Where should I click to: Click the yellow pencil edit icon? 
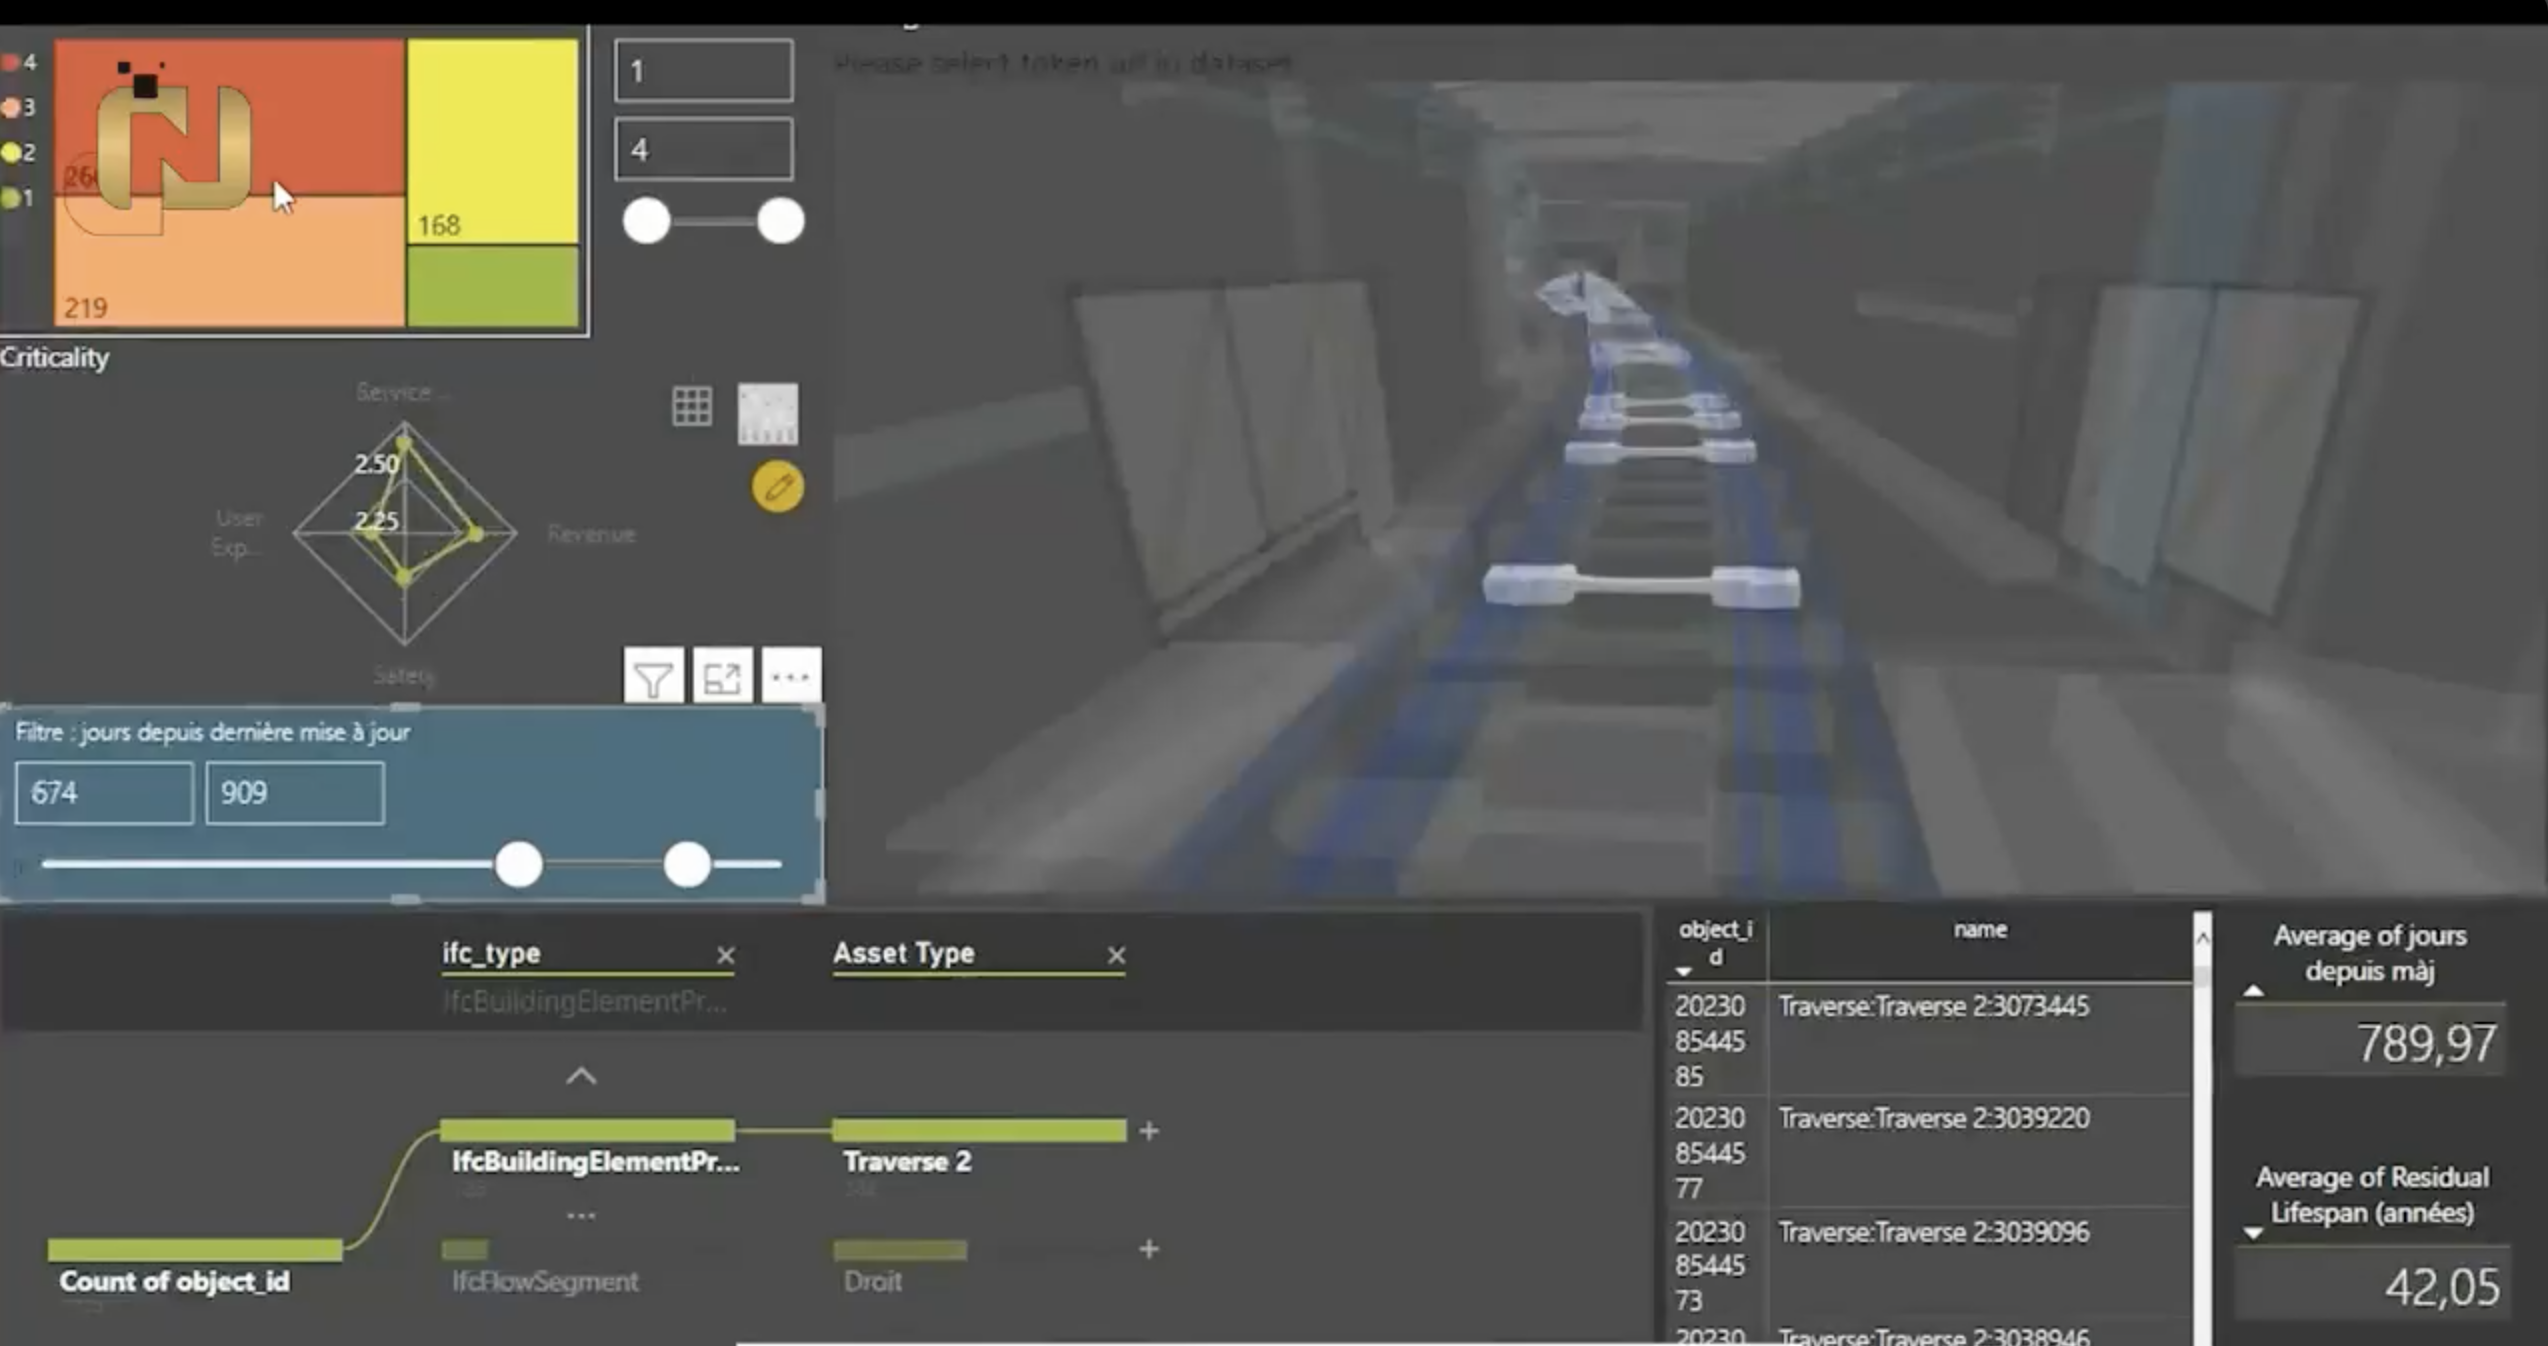click(777, 488)
